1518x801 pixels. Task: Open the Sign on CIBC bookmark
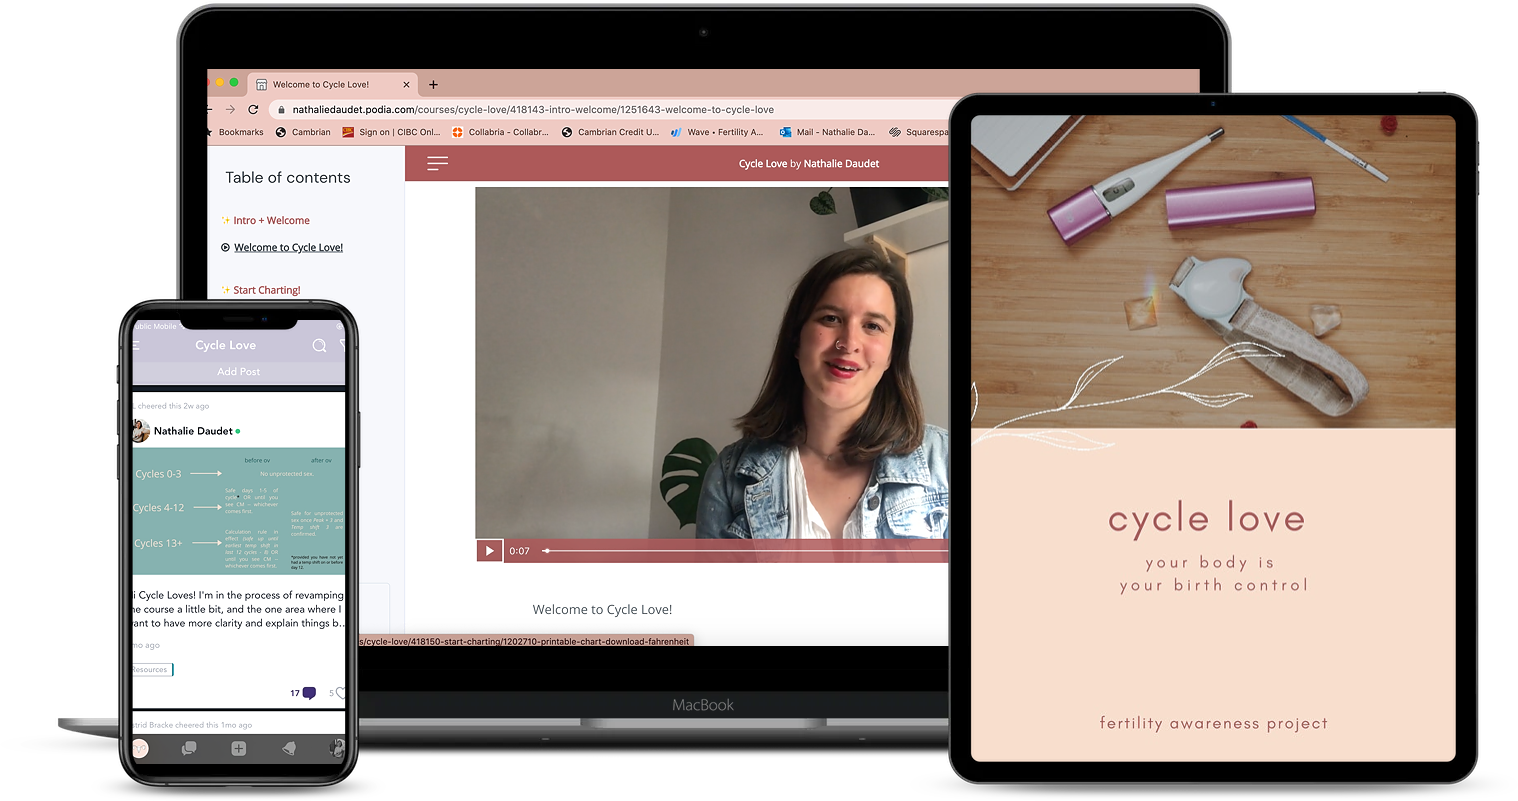click(x=391, y=132)
